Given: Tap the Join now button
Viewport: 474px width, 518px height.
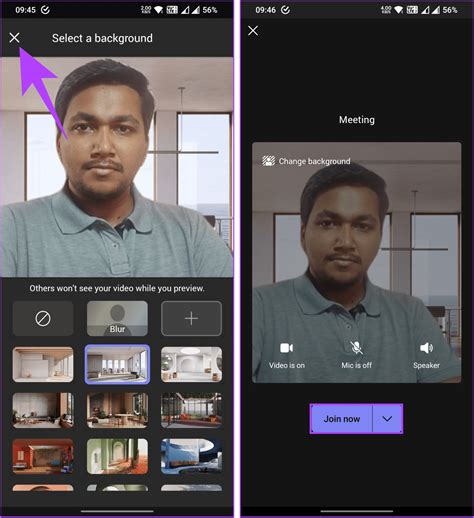Looking at the screenshot, I should tap(342, 419).
